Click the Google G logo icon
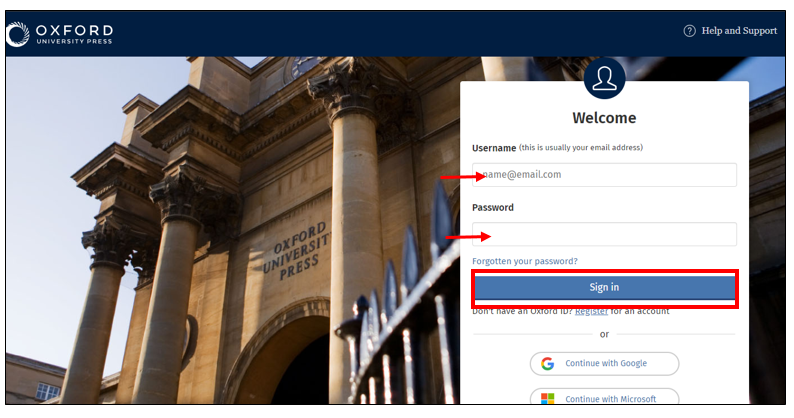This screenshot has height=418, width=794. (x=547, y=363)
